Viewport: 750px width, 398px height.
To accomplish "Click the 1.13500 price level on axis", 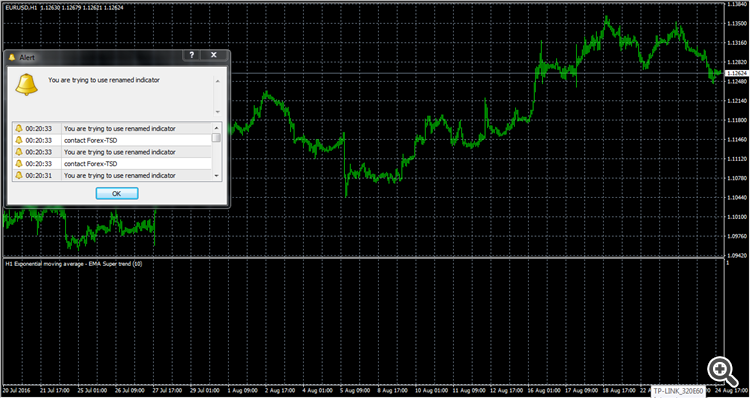I will 737,23.
